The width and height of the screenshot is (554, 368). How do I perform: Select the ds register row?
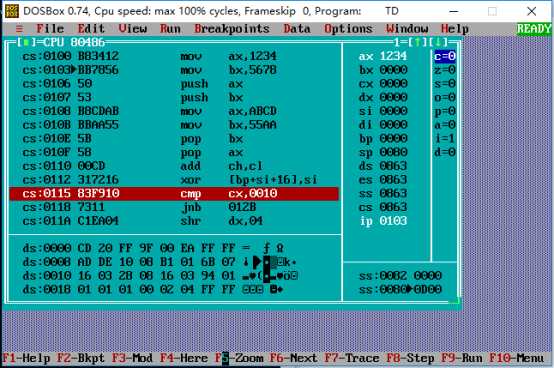pyautogui.click(x=383, y=166)
